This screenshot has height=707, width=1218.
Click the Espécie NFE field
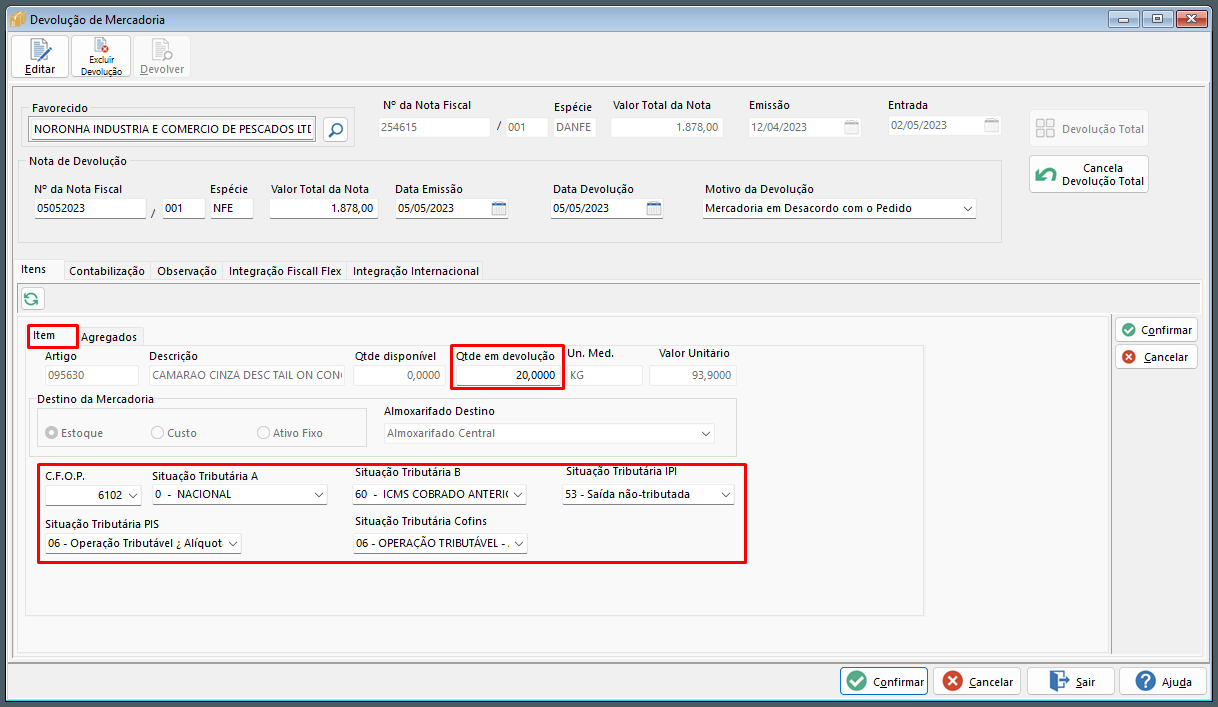point(231,208)
